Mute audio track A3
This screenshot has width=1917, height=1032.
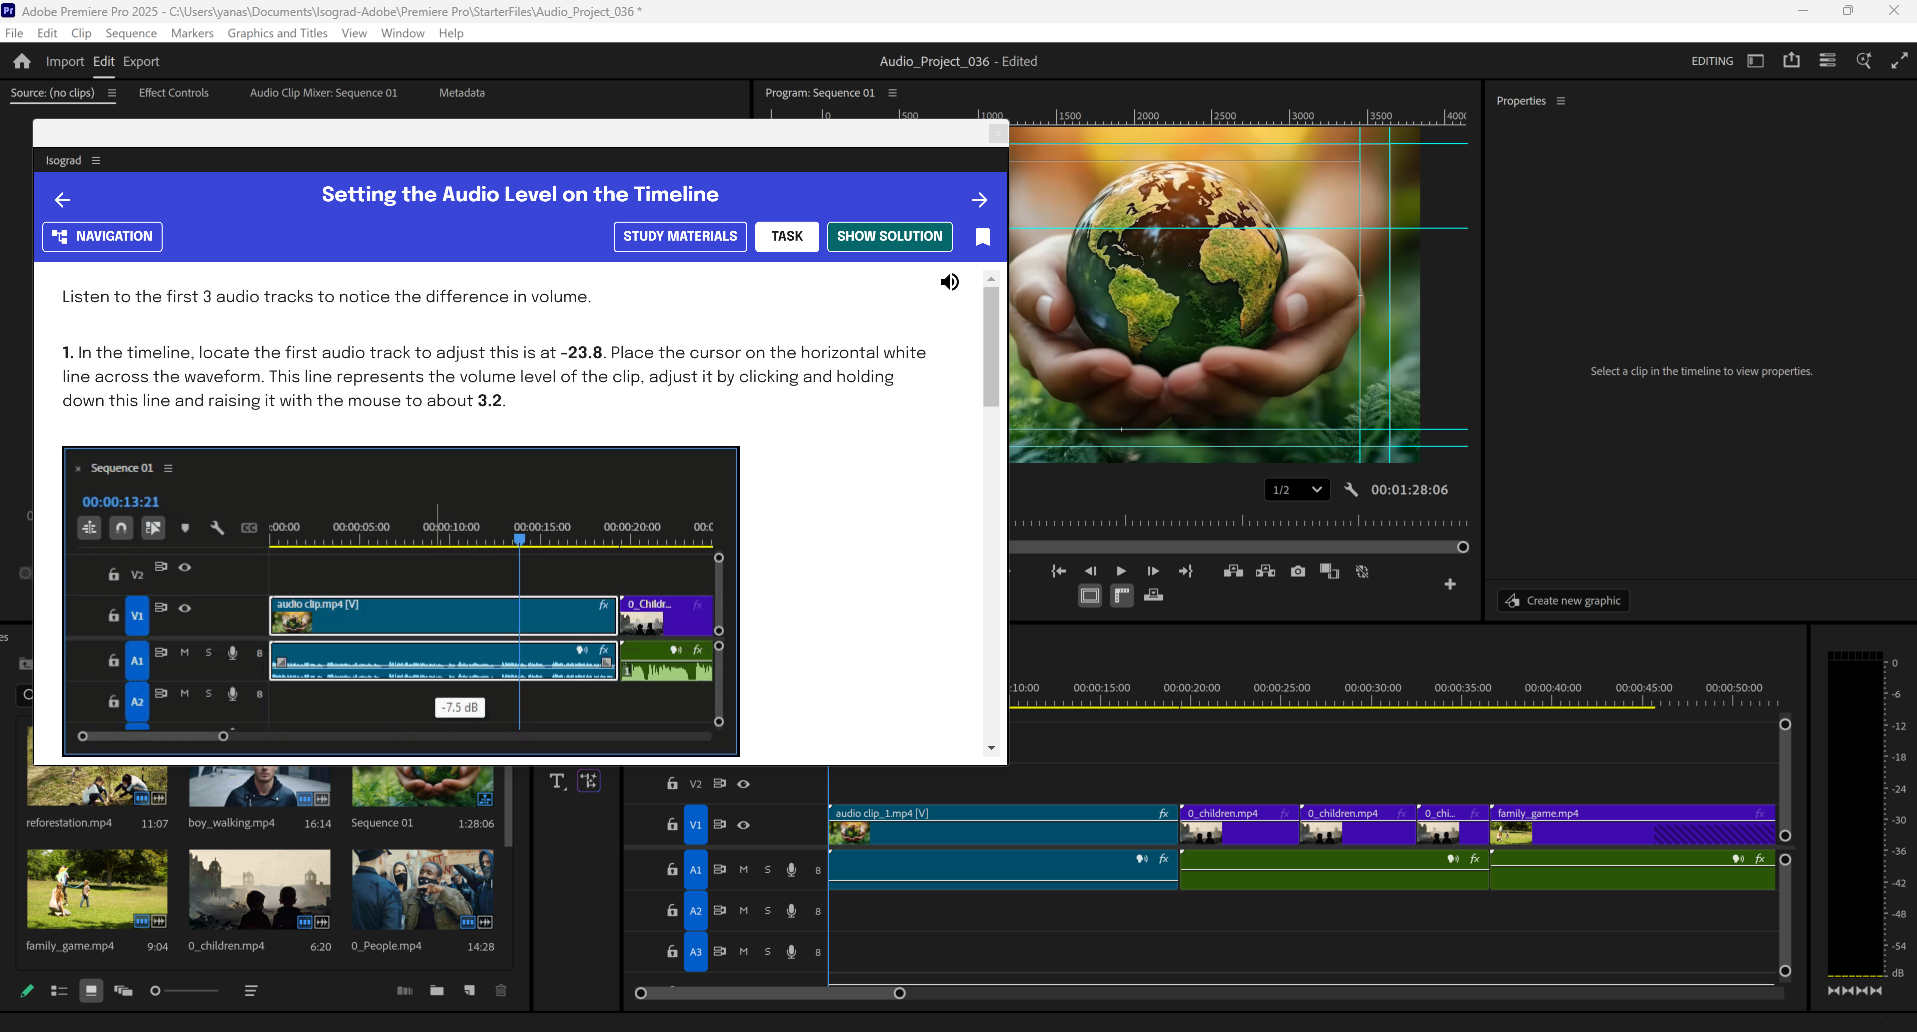[744, 952]
